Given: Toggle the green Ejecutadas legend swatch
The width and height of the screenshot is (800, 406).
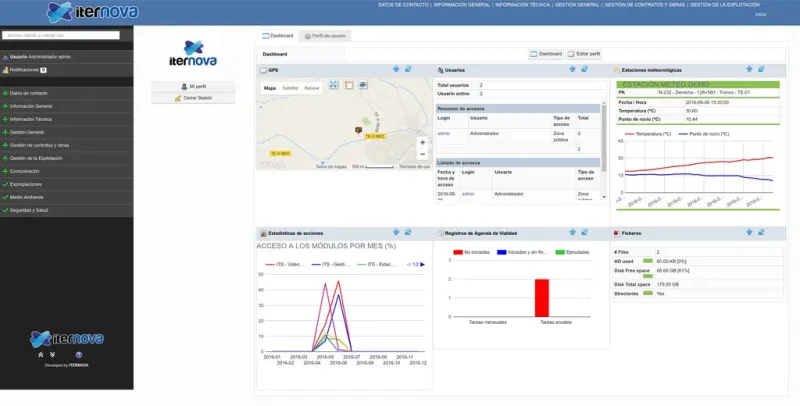Looking at the screenshot, I should tap(560, 252).
